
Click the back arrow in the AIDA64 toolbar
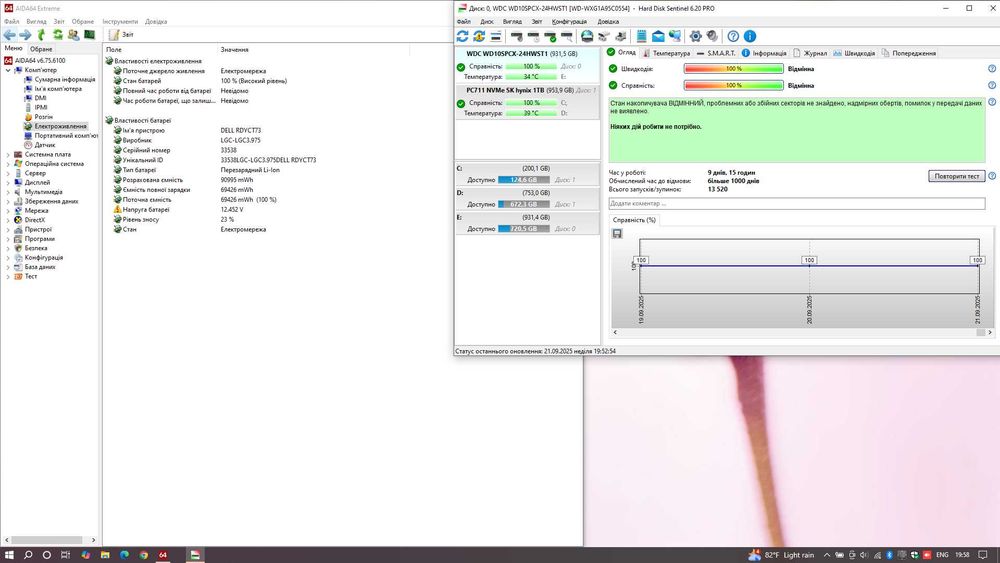coord(9,34)
